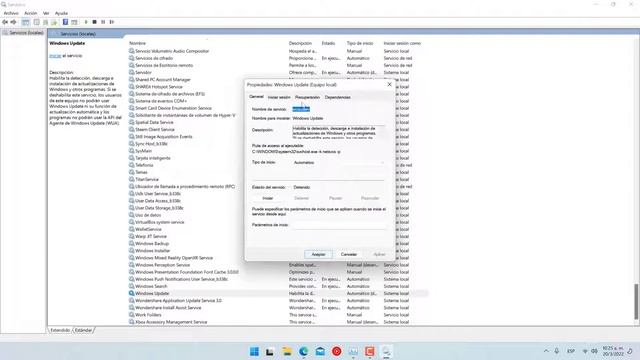Click the gear icon beside Windows Search row

[x=131, y=286]
